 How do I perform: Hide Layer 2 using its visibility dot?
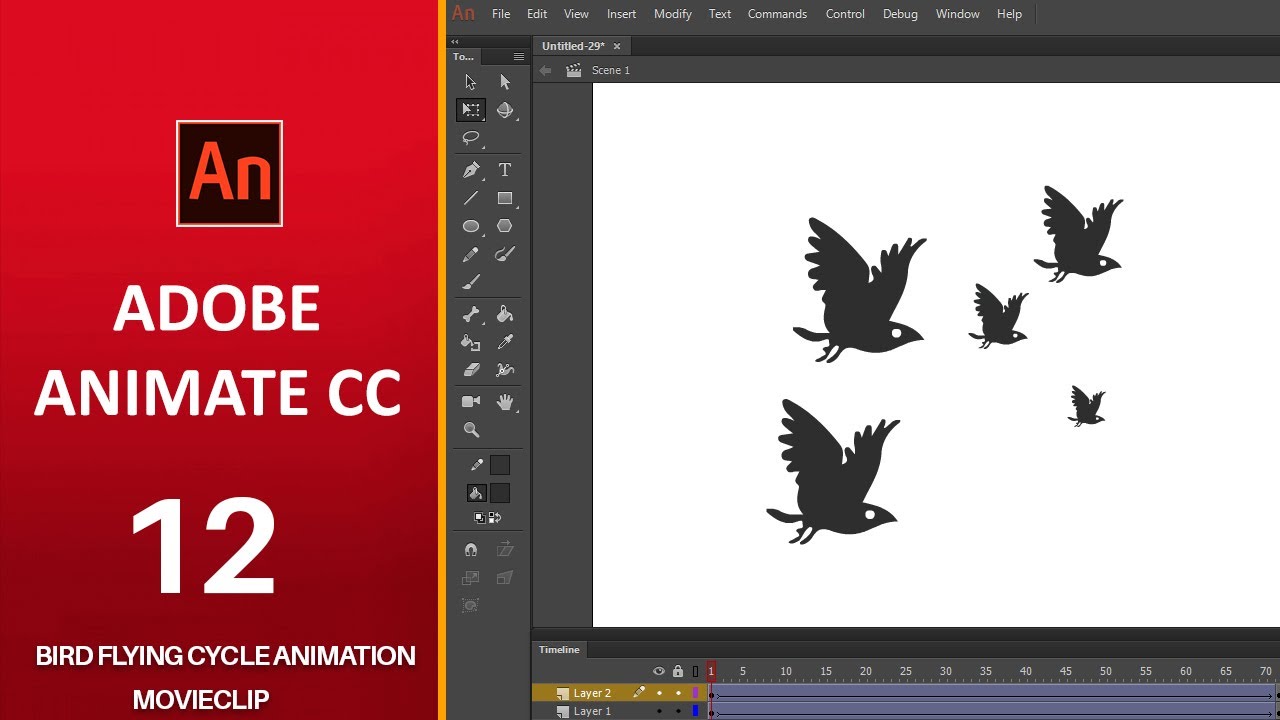(x=659, y=693)
